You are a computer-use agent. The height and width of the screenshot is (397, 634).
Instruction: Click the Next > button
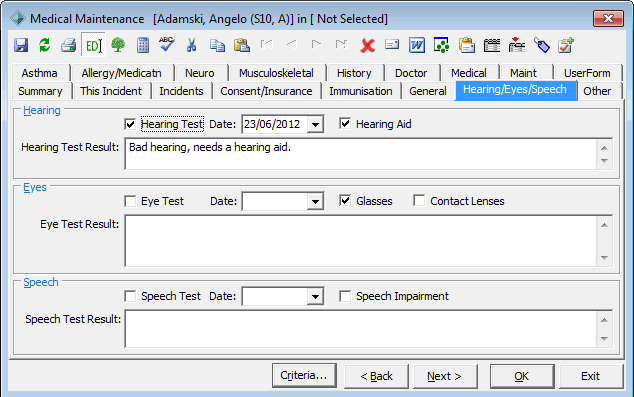click(x=445, y=376)
